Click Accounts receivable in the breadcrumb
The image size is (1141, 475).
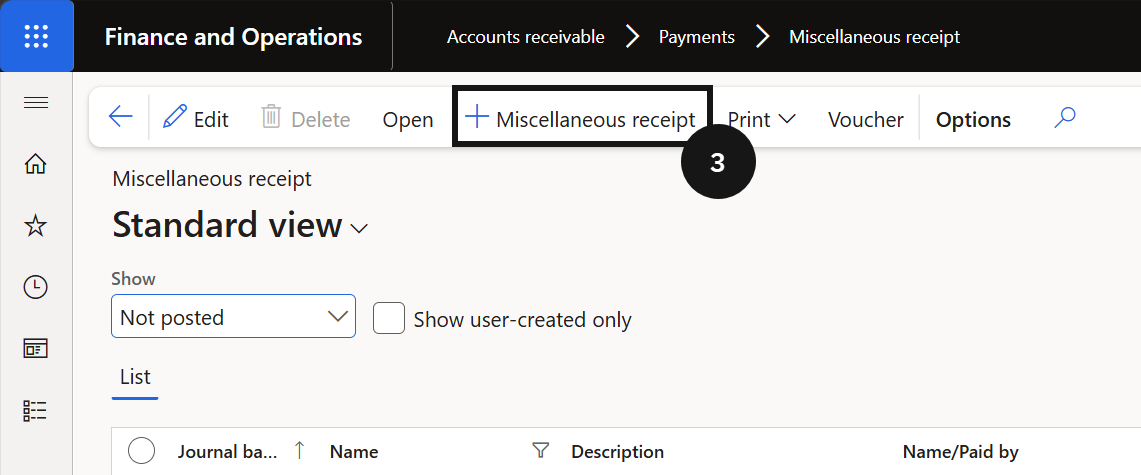point(525,36)
